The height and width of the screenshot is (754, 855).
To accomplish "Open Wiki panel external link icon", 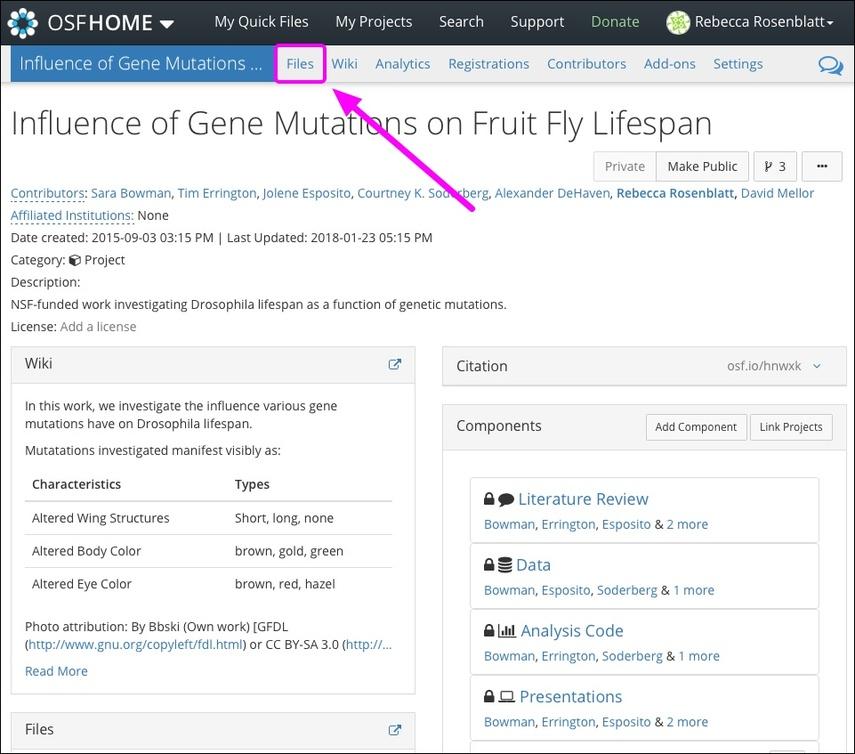I will pos(395,365).
